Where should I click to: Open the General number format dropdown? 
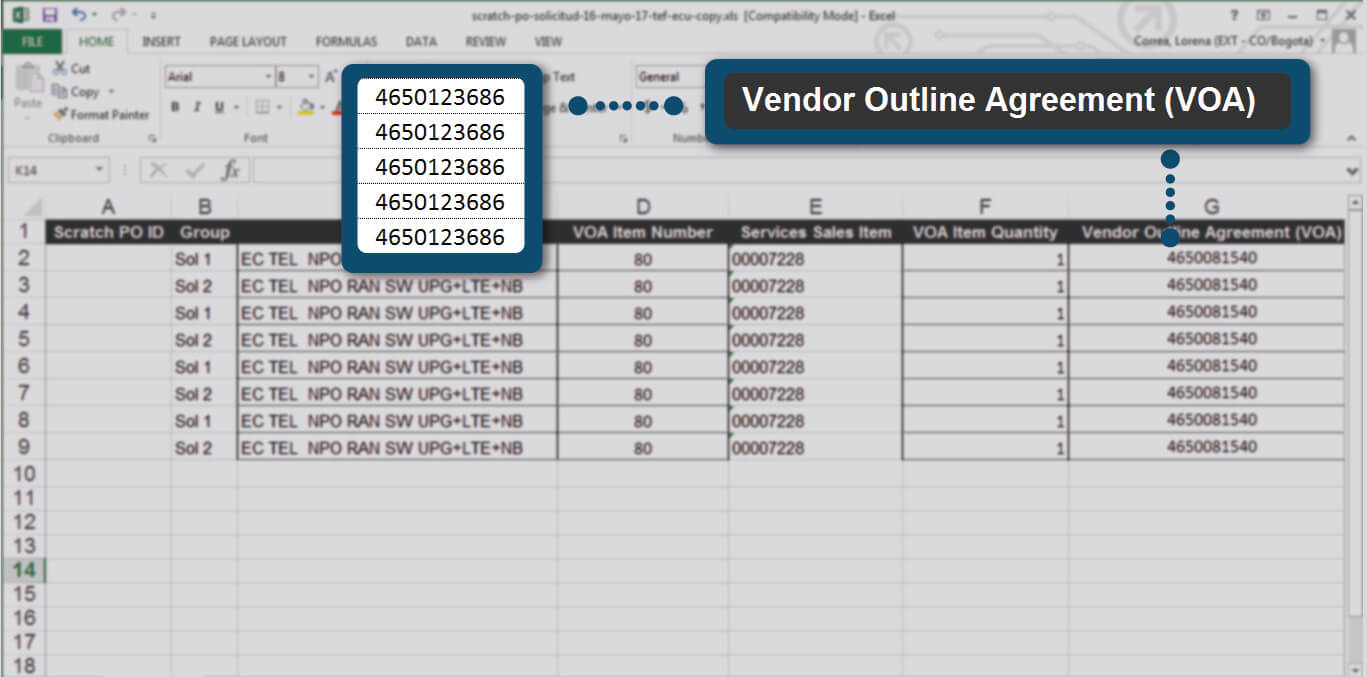point(670,77)
